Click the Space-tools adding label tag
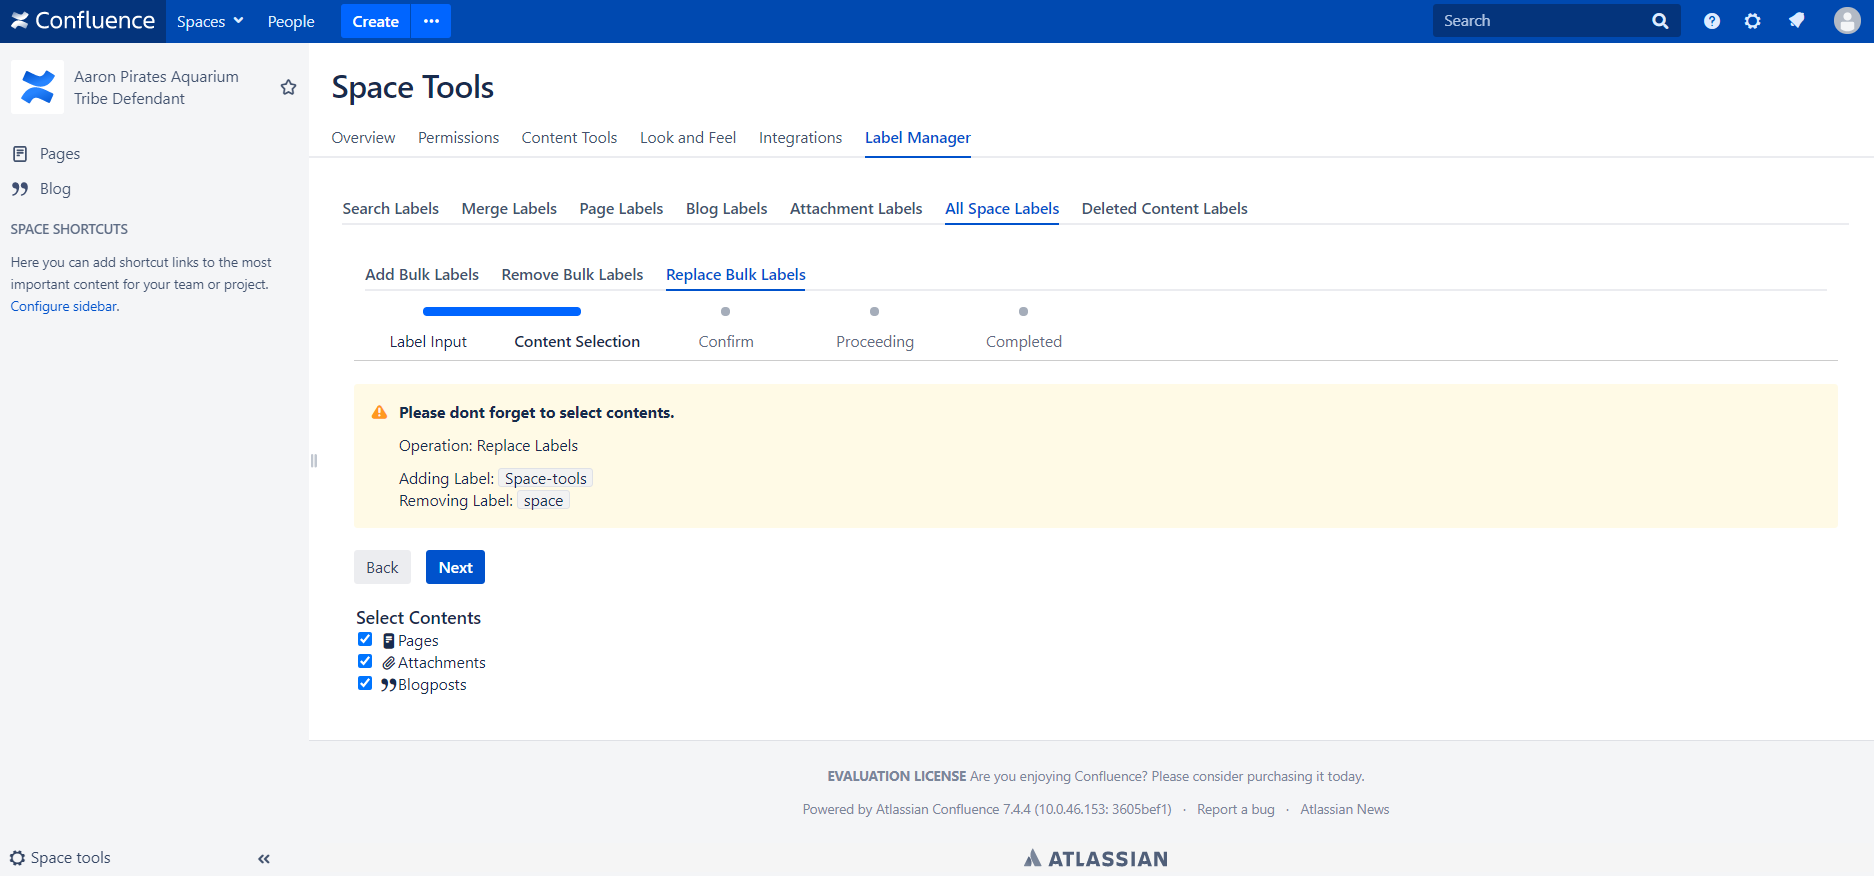Image resolution: width=1874 pixels, height=876 pixels. pyautogui.click(x=546, y=479)
